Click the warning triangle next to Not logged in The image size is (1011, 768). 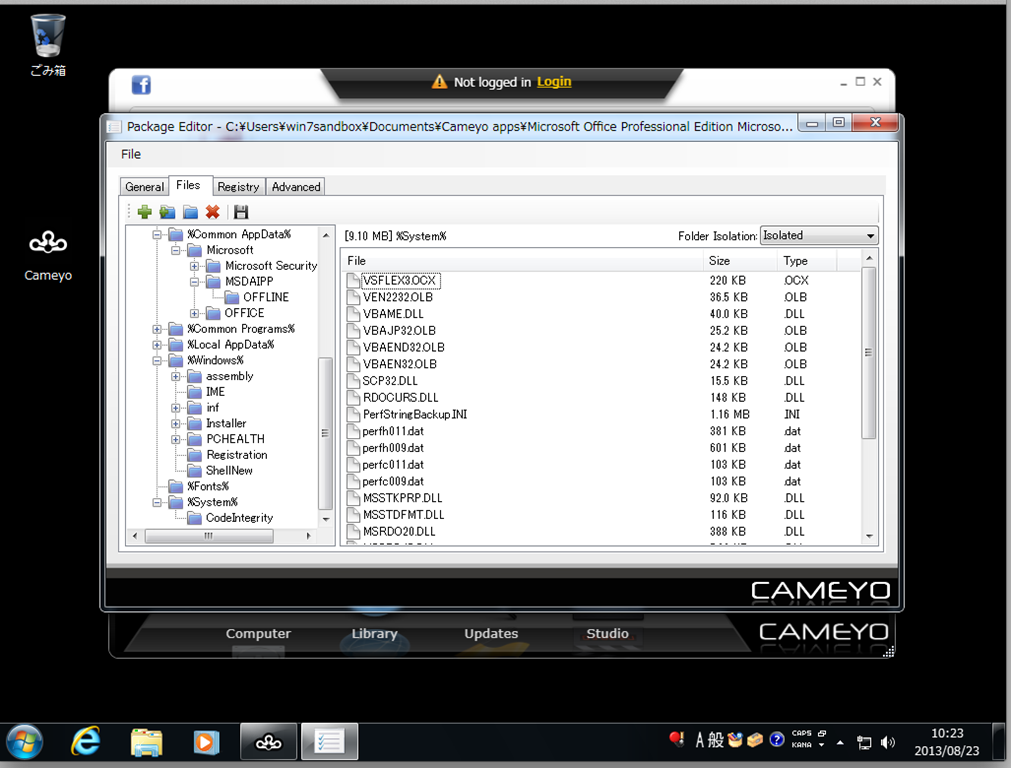(439, 82)
